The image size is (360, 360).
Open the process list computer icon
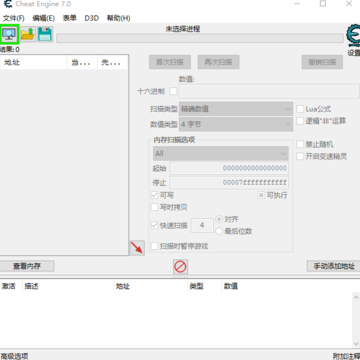(x=9, y=34)
